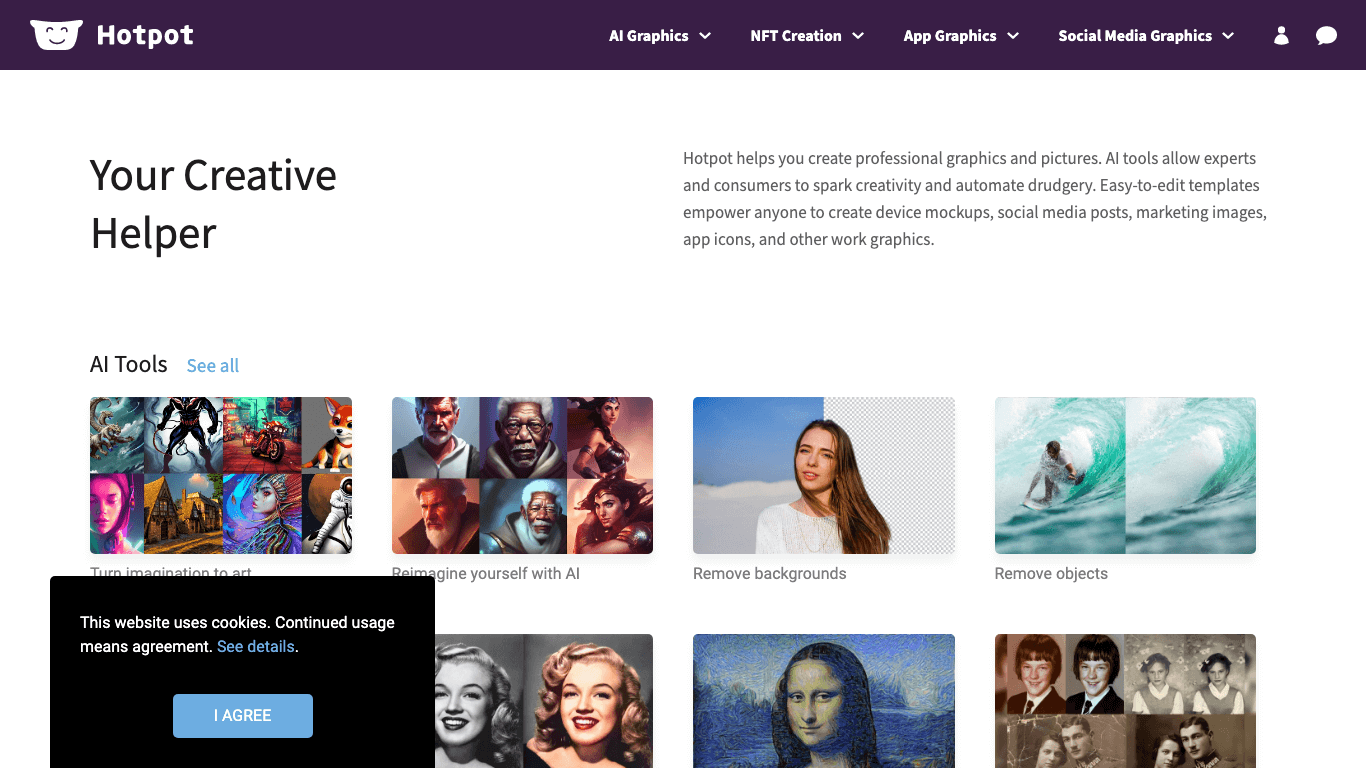Click the I AGREE cookie button

pos(243,716)
